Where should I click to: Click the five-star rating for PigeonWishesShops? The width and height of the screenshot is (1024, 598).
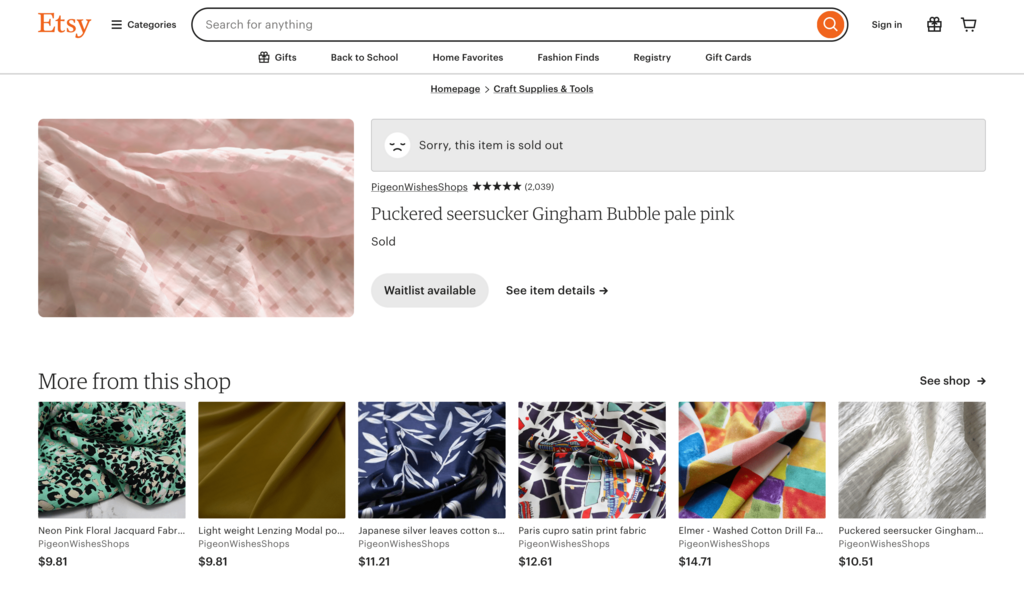pyautogui.click(x=497, y=186)
